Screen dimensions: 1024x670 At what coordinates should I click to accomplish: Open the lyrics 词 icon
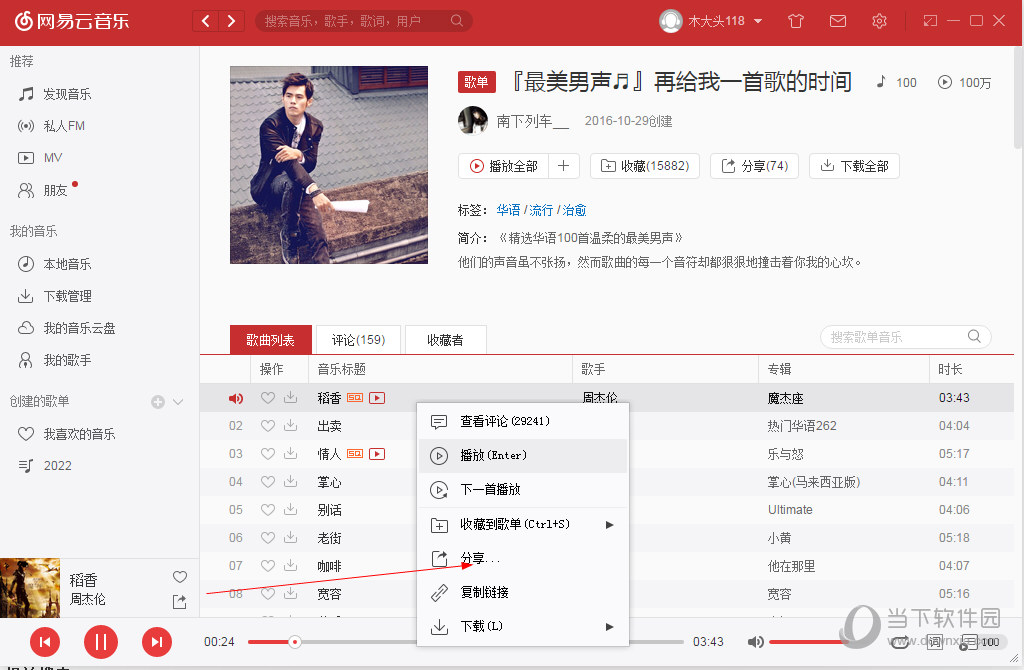[x=935, y=643]
